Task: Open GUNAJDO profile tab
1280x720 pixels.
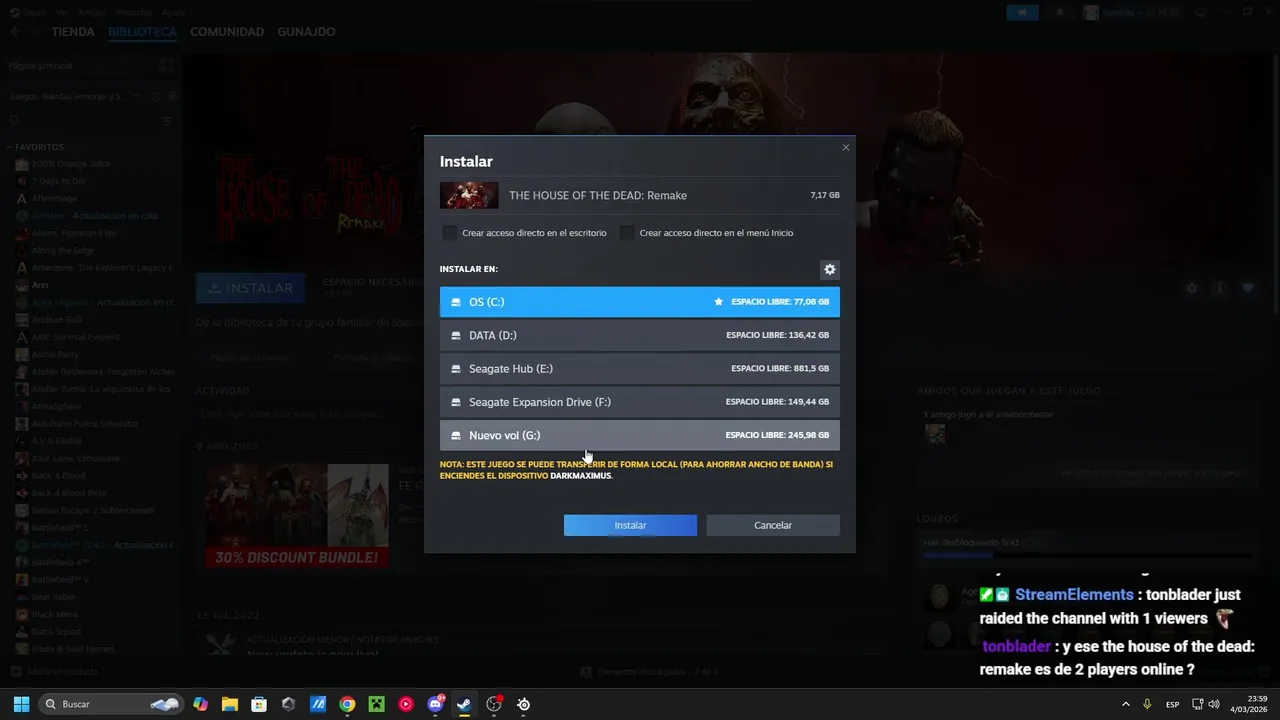Action: (x=306, y=32)
